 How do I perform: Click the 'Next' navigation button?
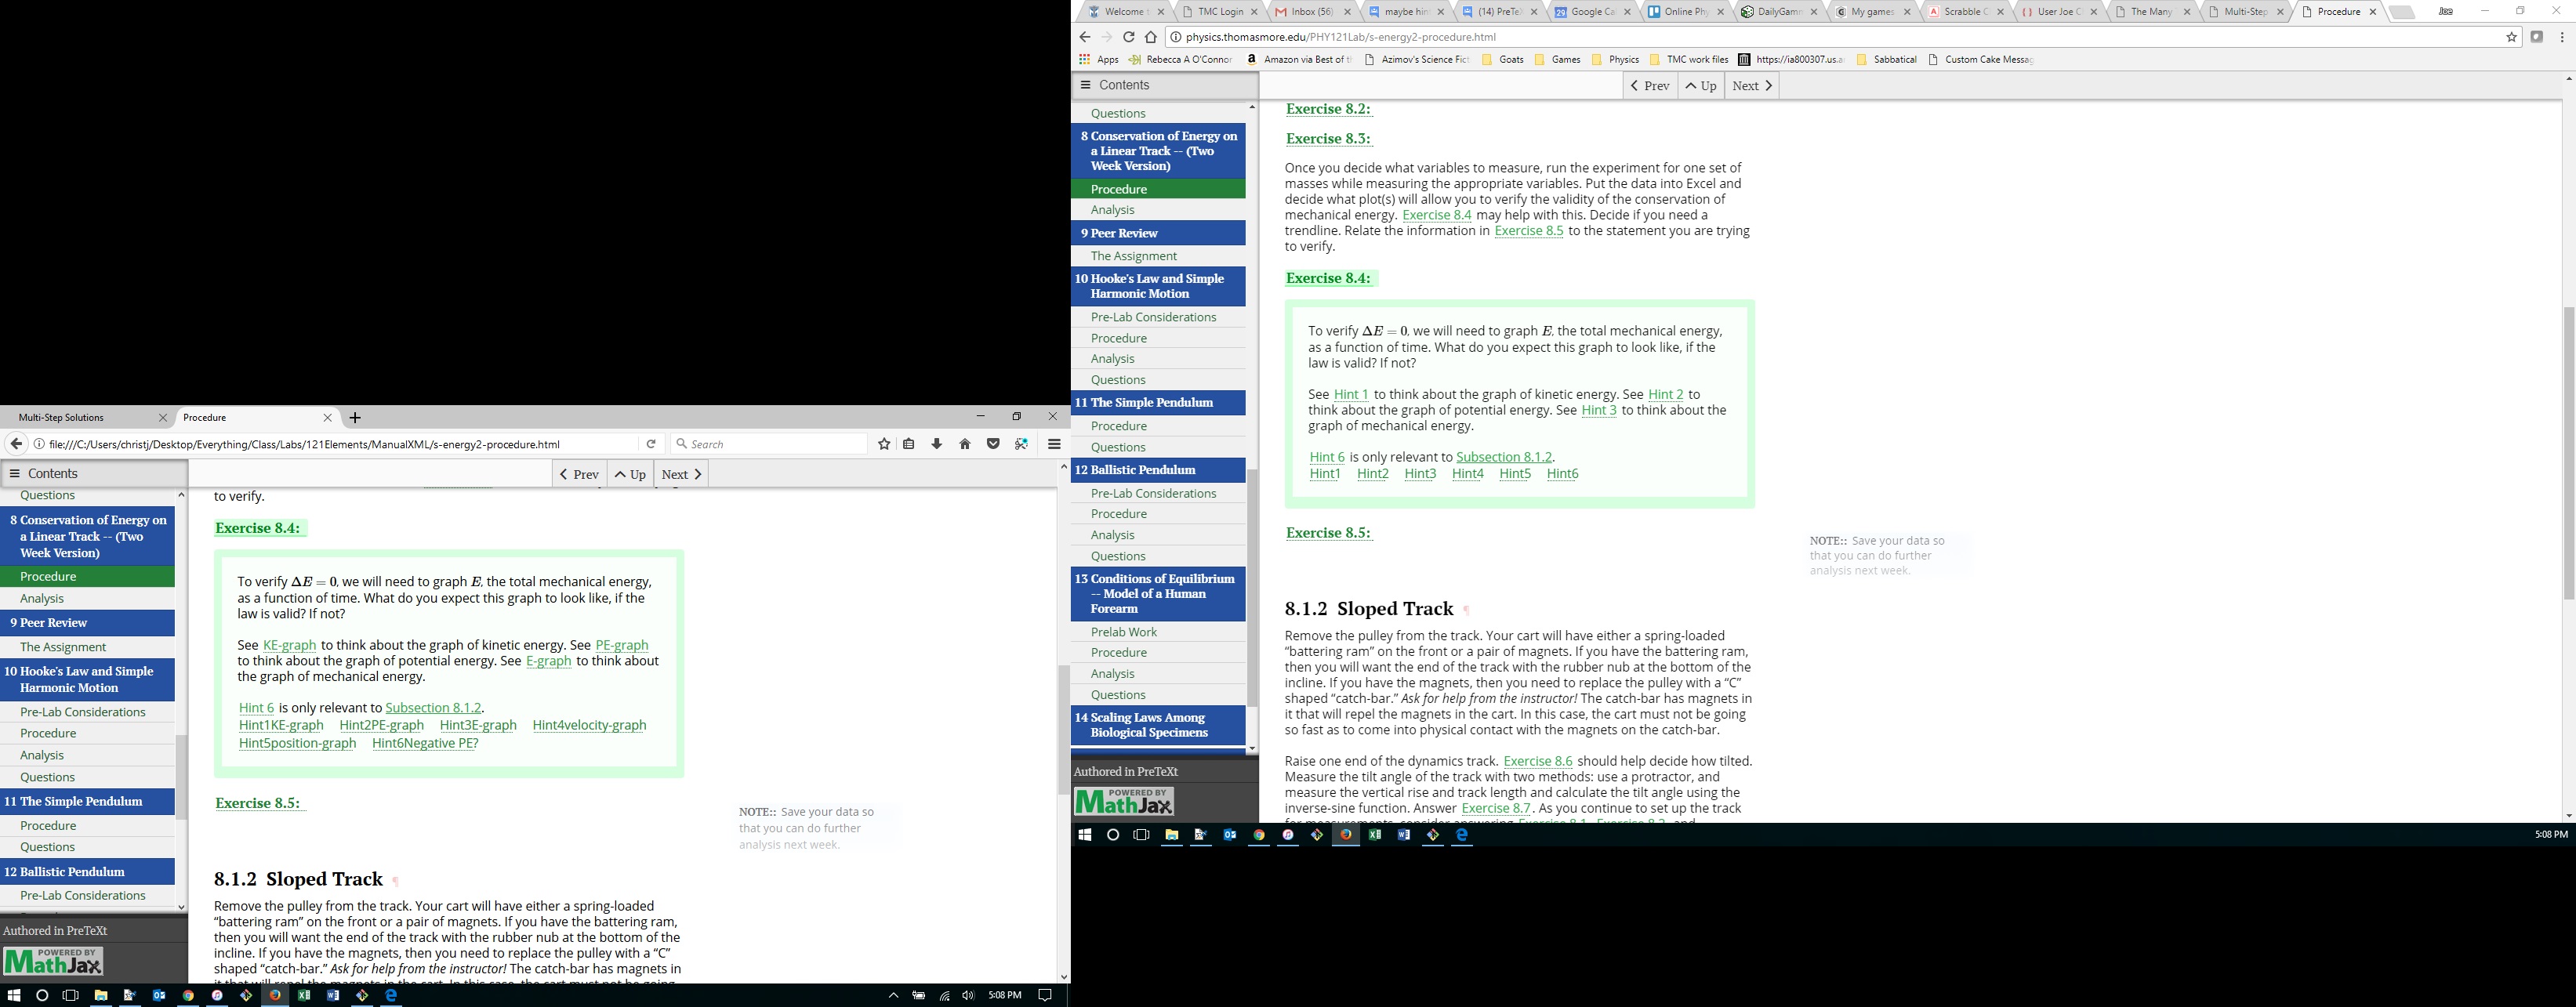pos(1749,86)
